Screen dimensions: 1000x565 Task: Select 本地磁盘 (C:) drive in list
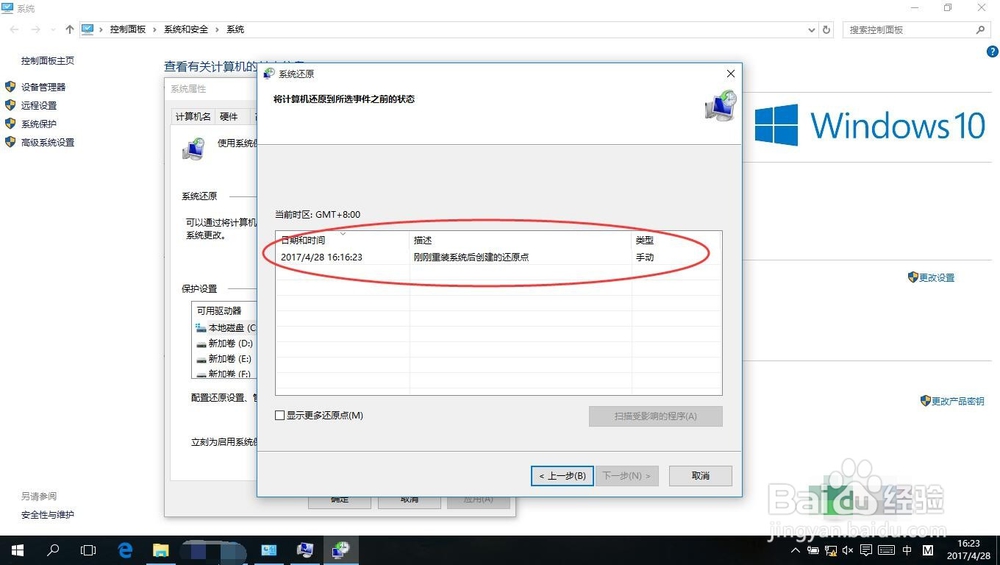click(x=226, y=328)
